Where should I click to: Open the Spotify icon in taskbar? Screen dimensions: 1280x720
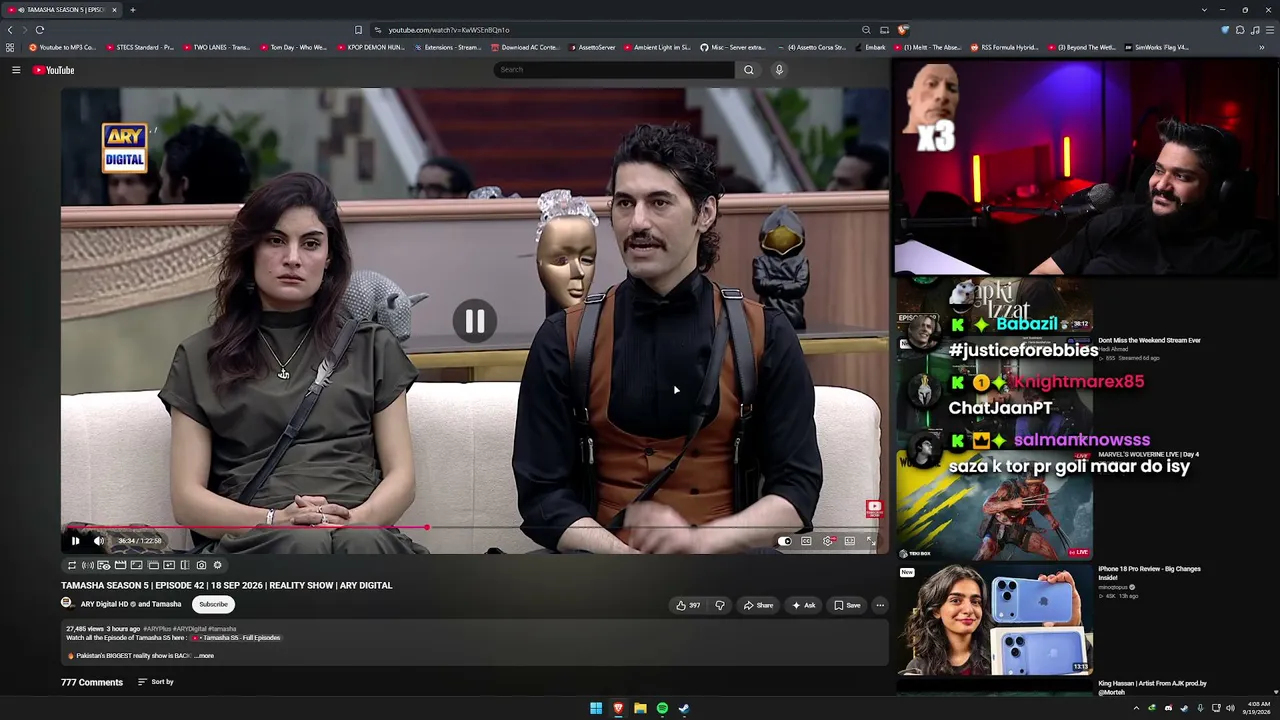(662, 708)
